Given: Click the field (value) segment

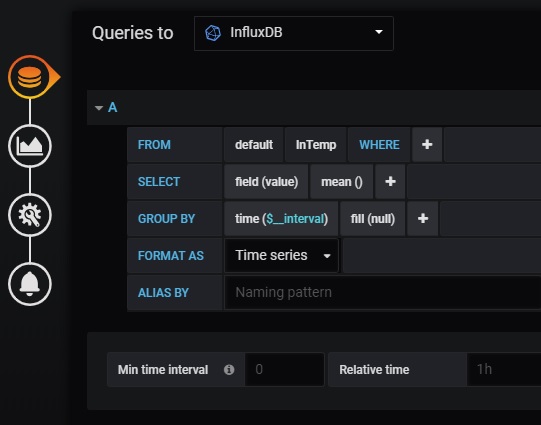Looking at the screenshot, I should click(266, 181).
